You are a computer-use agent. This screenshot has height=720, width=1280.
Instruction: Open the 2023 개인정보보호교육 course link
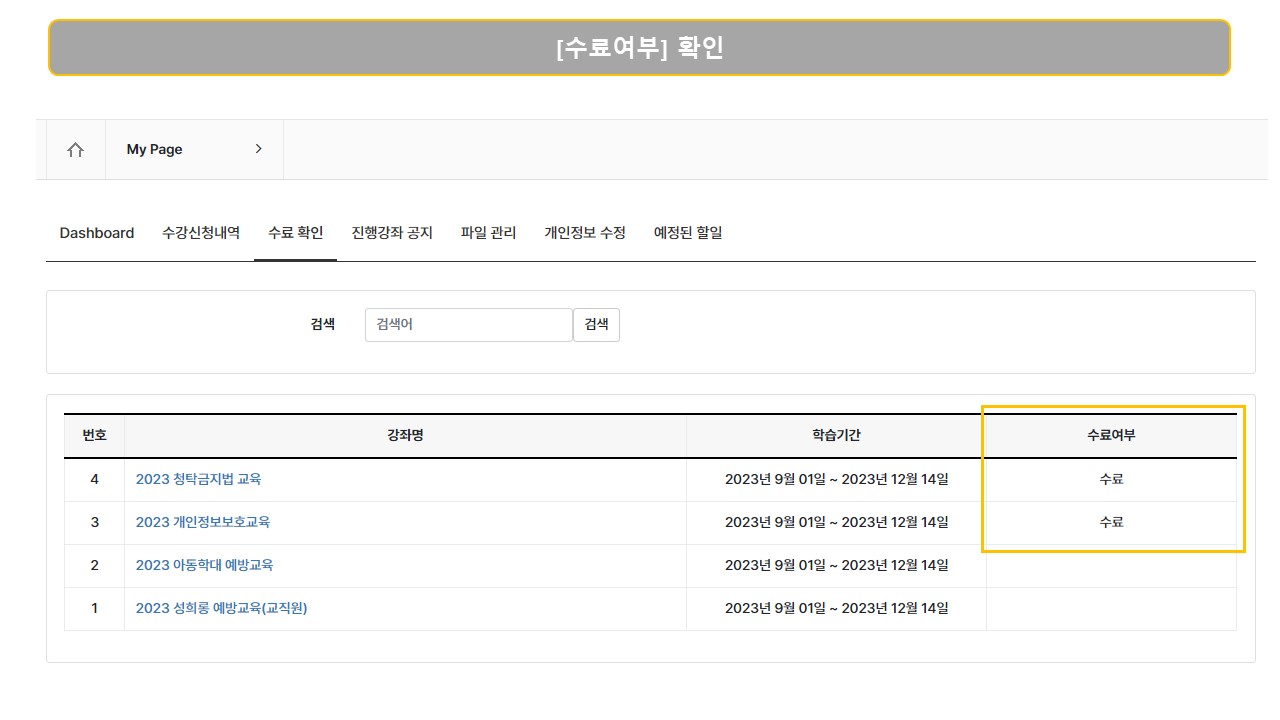(x=203, y=522)
